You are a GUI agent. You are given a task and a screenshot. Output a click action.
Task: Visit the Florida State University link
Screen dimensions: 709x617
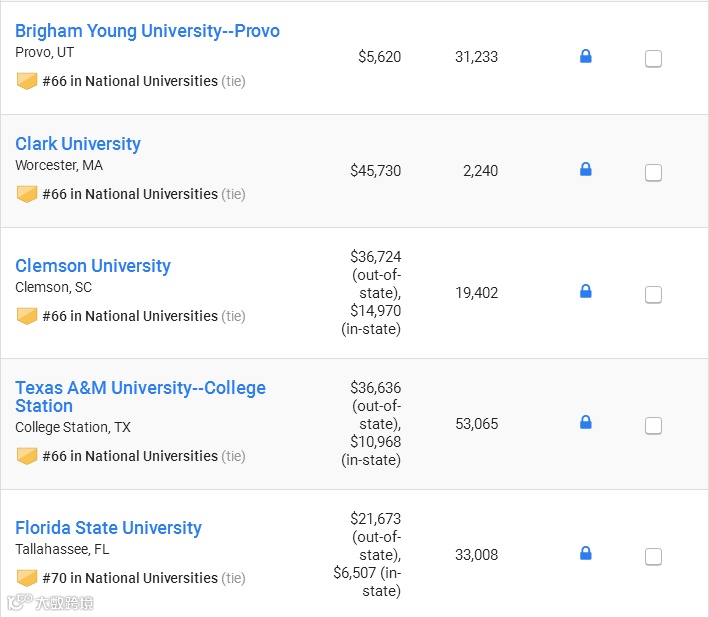(x=108, y=528)
